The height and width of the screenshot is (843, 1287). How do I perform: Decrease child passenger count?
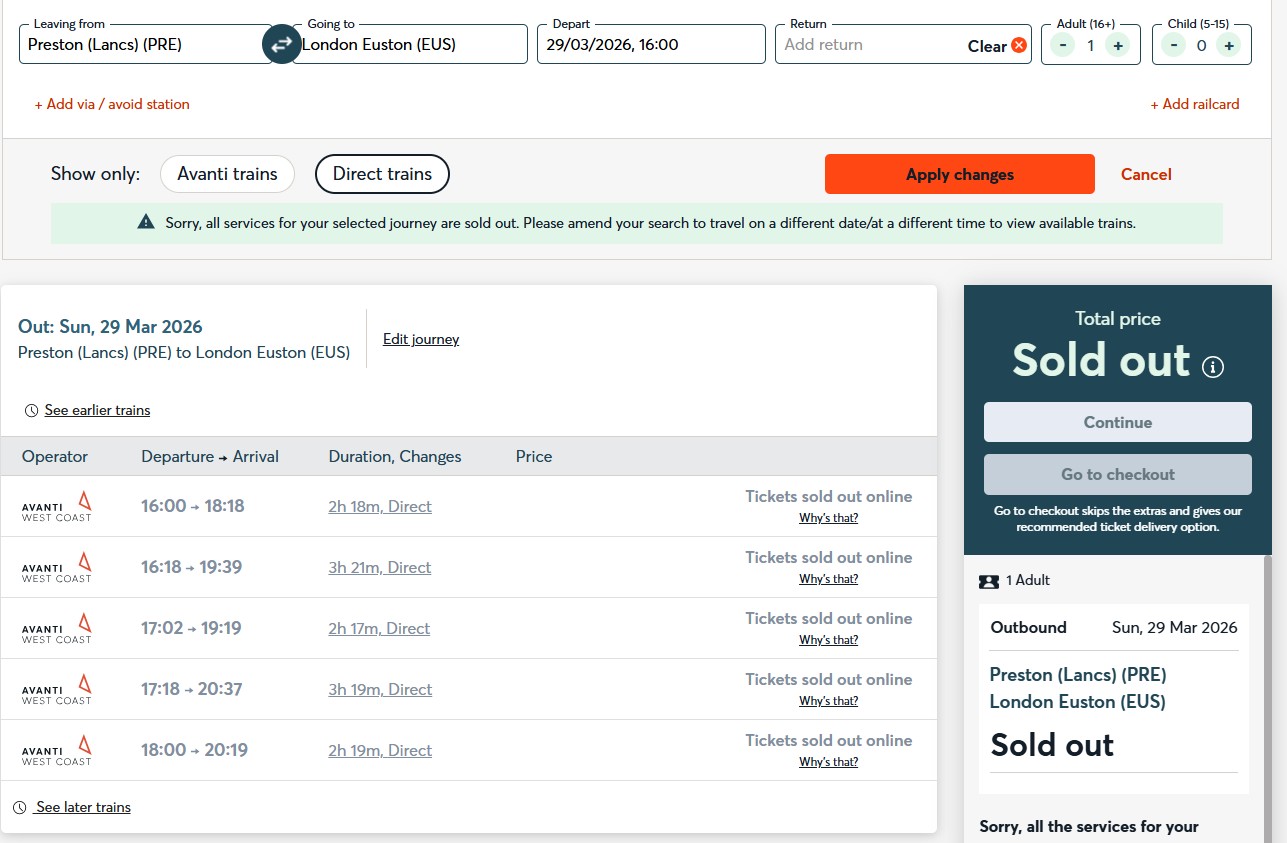pos(1174,45)
